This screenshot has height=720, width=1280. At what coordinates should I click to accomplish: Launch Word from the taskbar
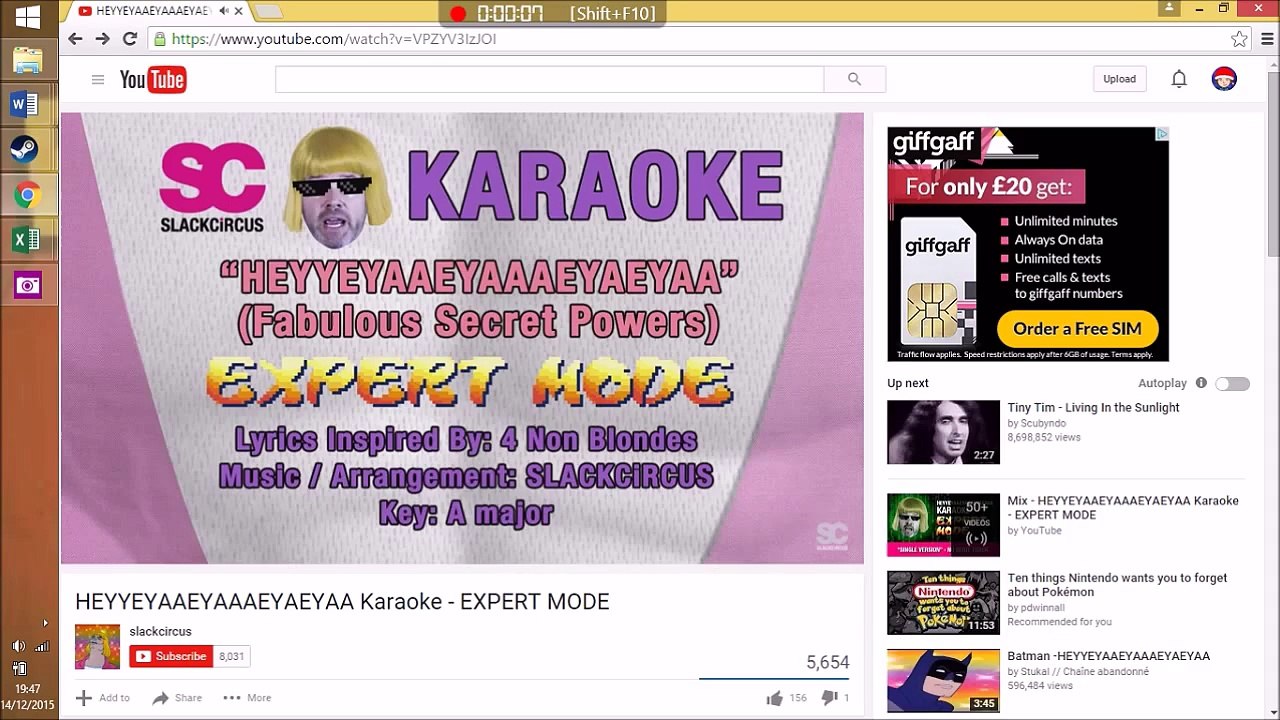[x=26, y=104]
